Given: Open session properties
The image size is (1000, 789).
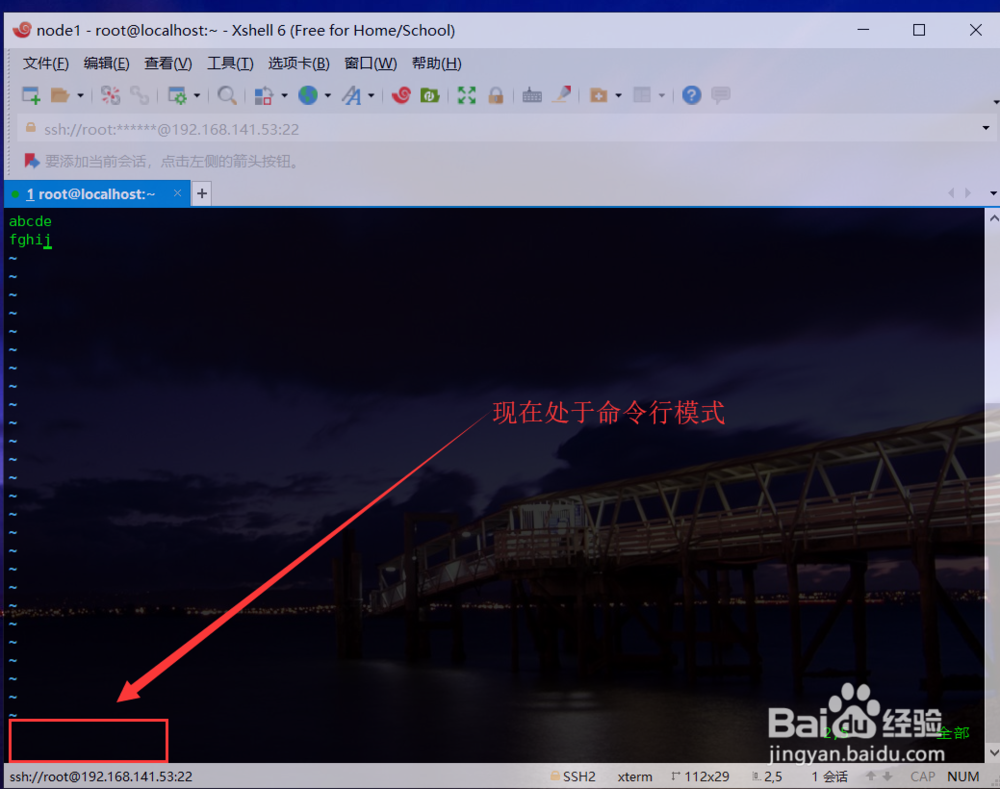Looking at the screenshot, I should (x=178, y=95).
